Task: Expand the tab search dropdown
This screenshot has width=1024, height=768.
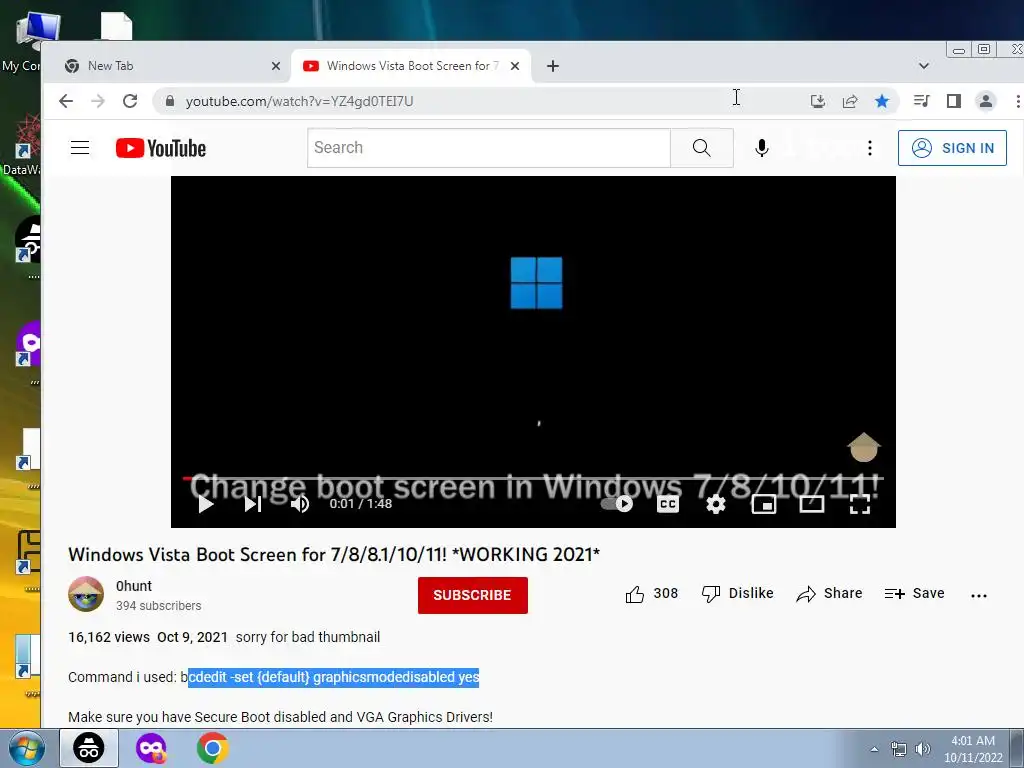Action: coord(923,66)
